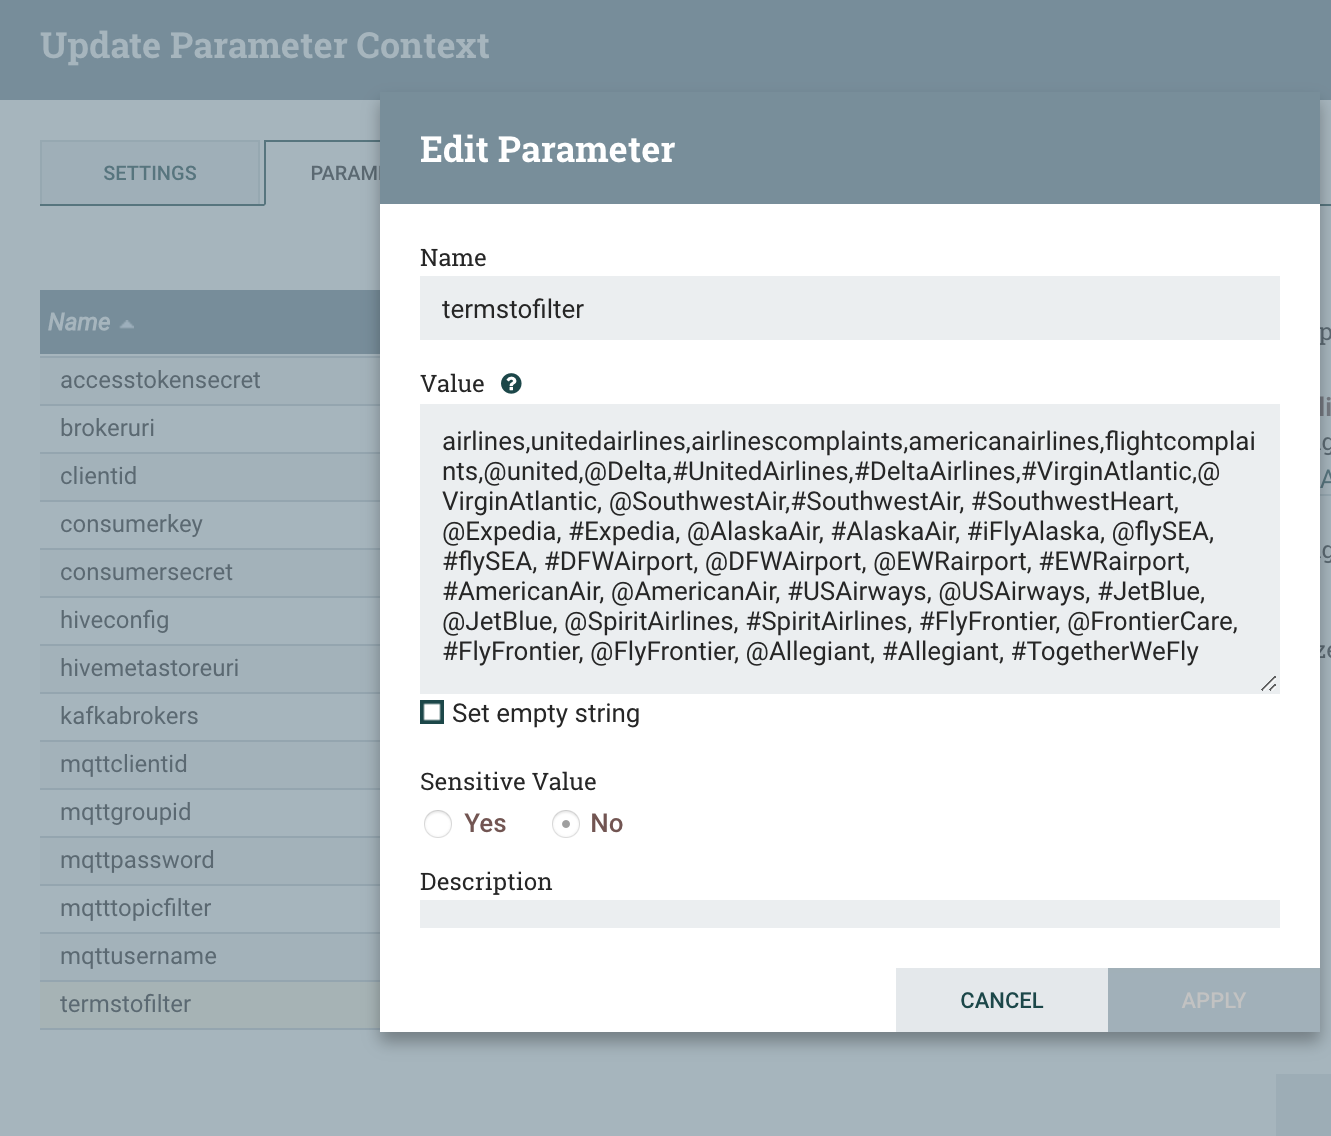Select the kafkabrokers parameter row

click(x=210, y=717)
